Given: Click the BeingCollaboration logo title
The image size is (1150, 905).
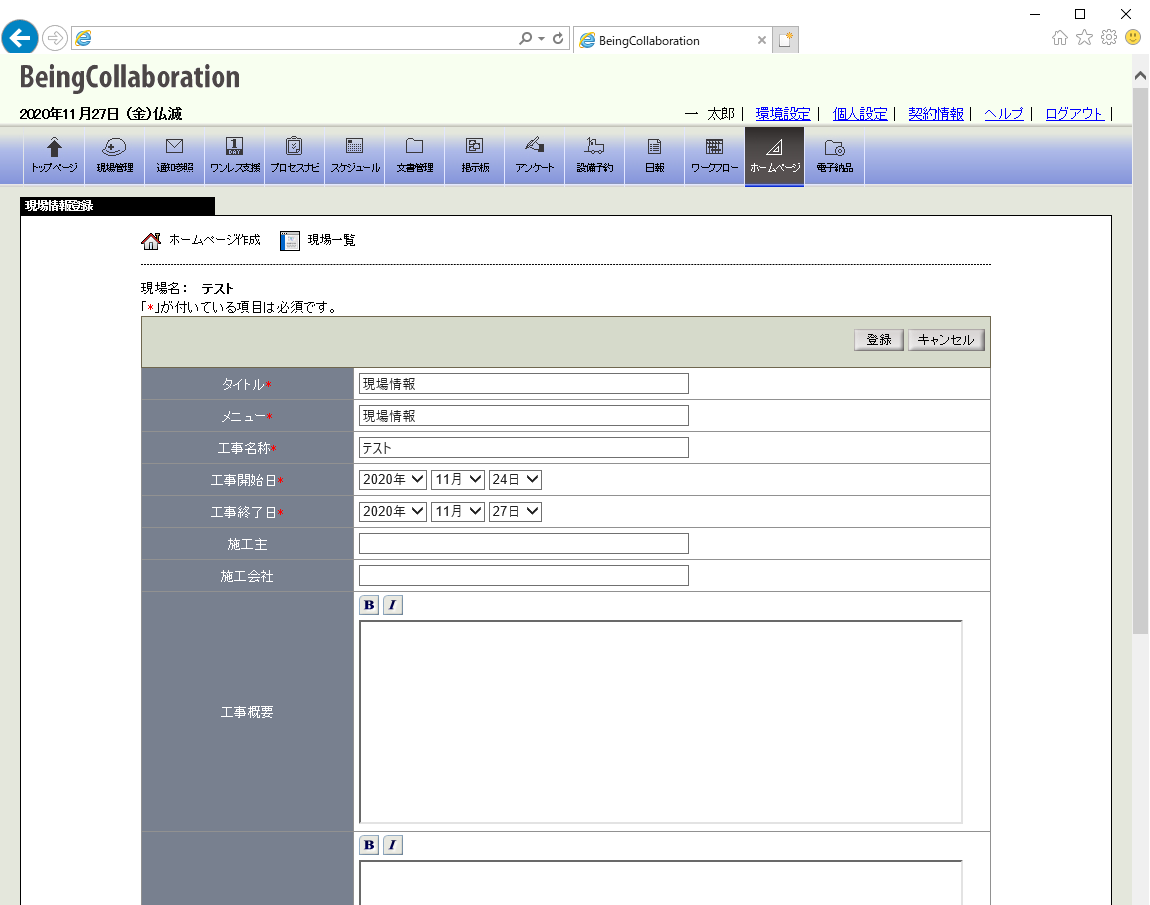Looking at the screenshot, I should [x=130, y=77].
